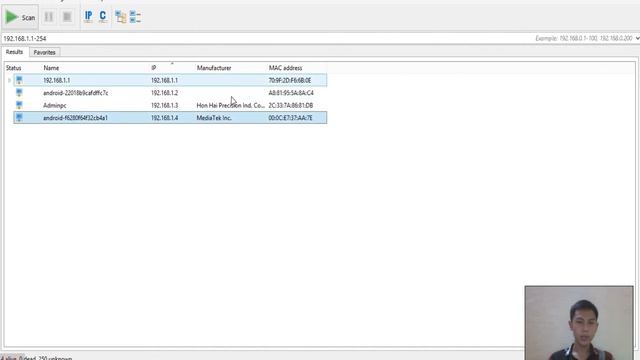Click IP cell 192.168.1.2
The width and height of the screenshot is (640, 360).
(x=164, y=93)
